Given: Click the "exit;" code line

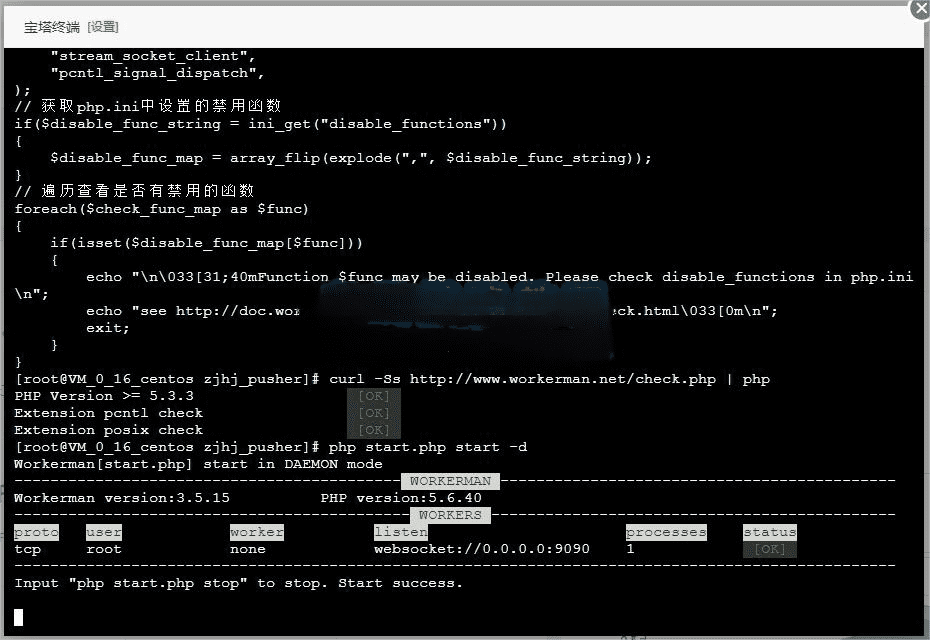Looking at the screenshot, I should coord(108,328).
